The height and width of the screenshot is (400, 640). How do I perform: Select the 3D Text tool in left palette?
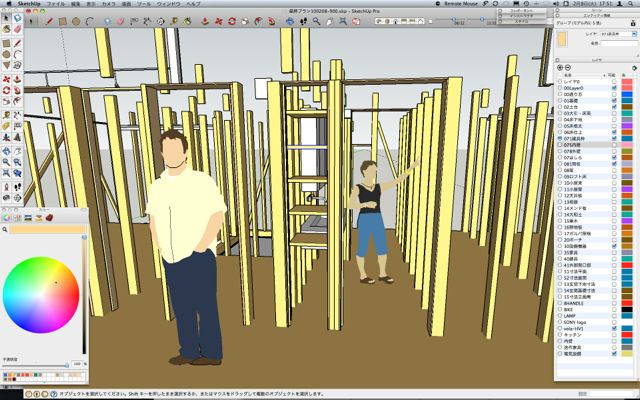pyautogui.click(x=17, y=138)
